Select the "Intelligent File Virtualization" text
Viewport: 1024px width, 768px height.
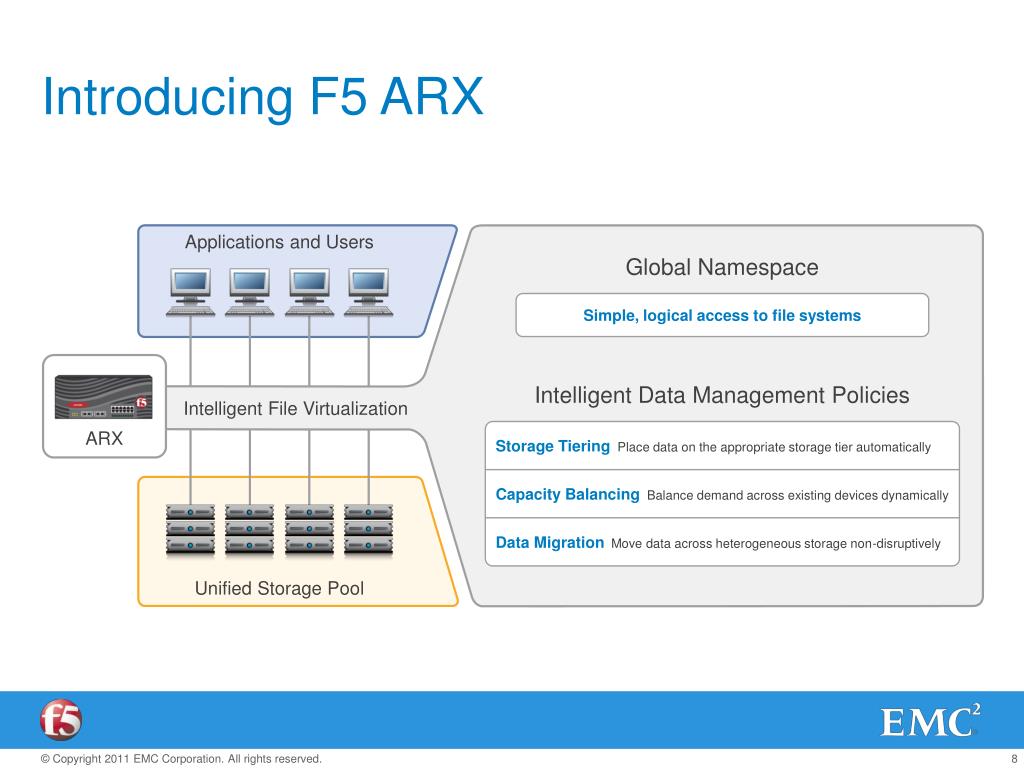point(295,409)
